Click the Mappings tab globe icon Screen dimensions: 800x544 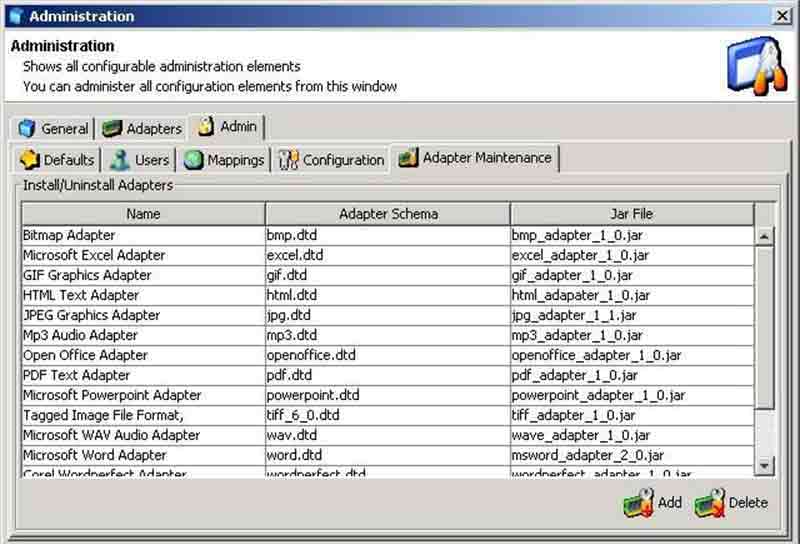pos(193,160)
